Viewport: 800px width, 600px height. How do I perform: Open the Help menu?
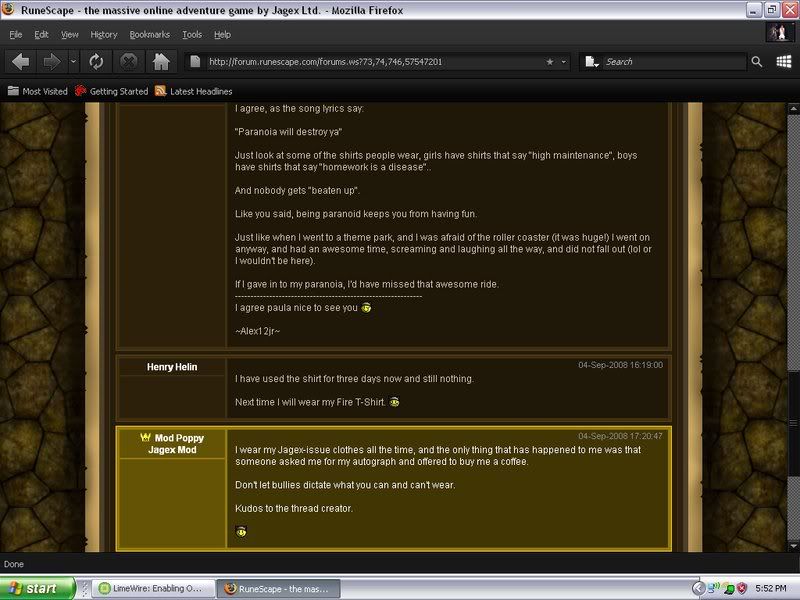(222, 35)
